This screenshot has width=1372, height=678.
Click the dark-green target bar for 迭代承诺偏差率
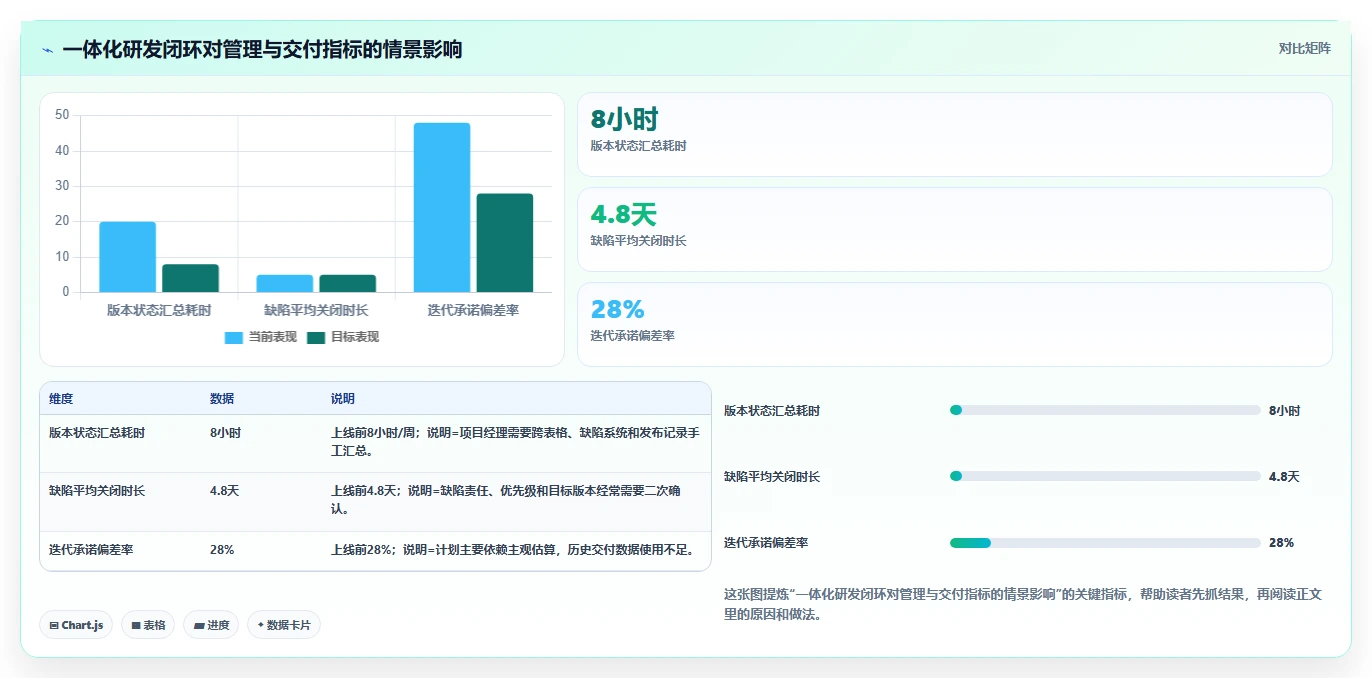click(505, 243)
